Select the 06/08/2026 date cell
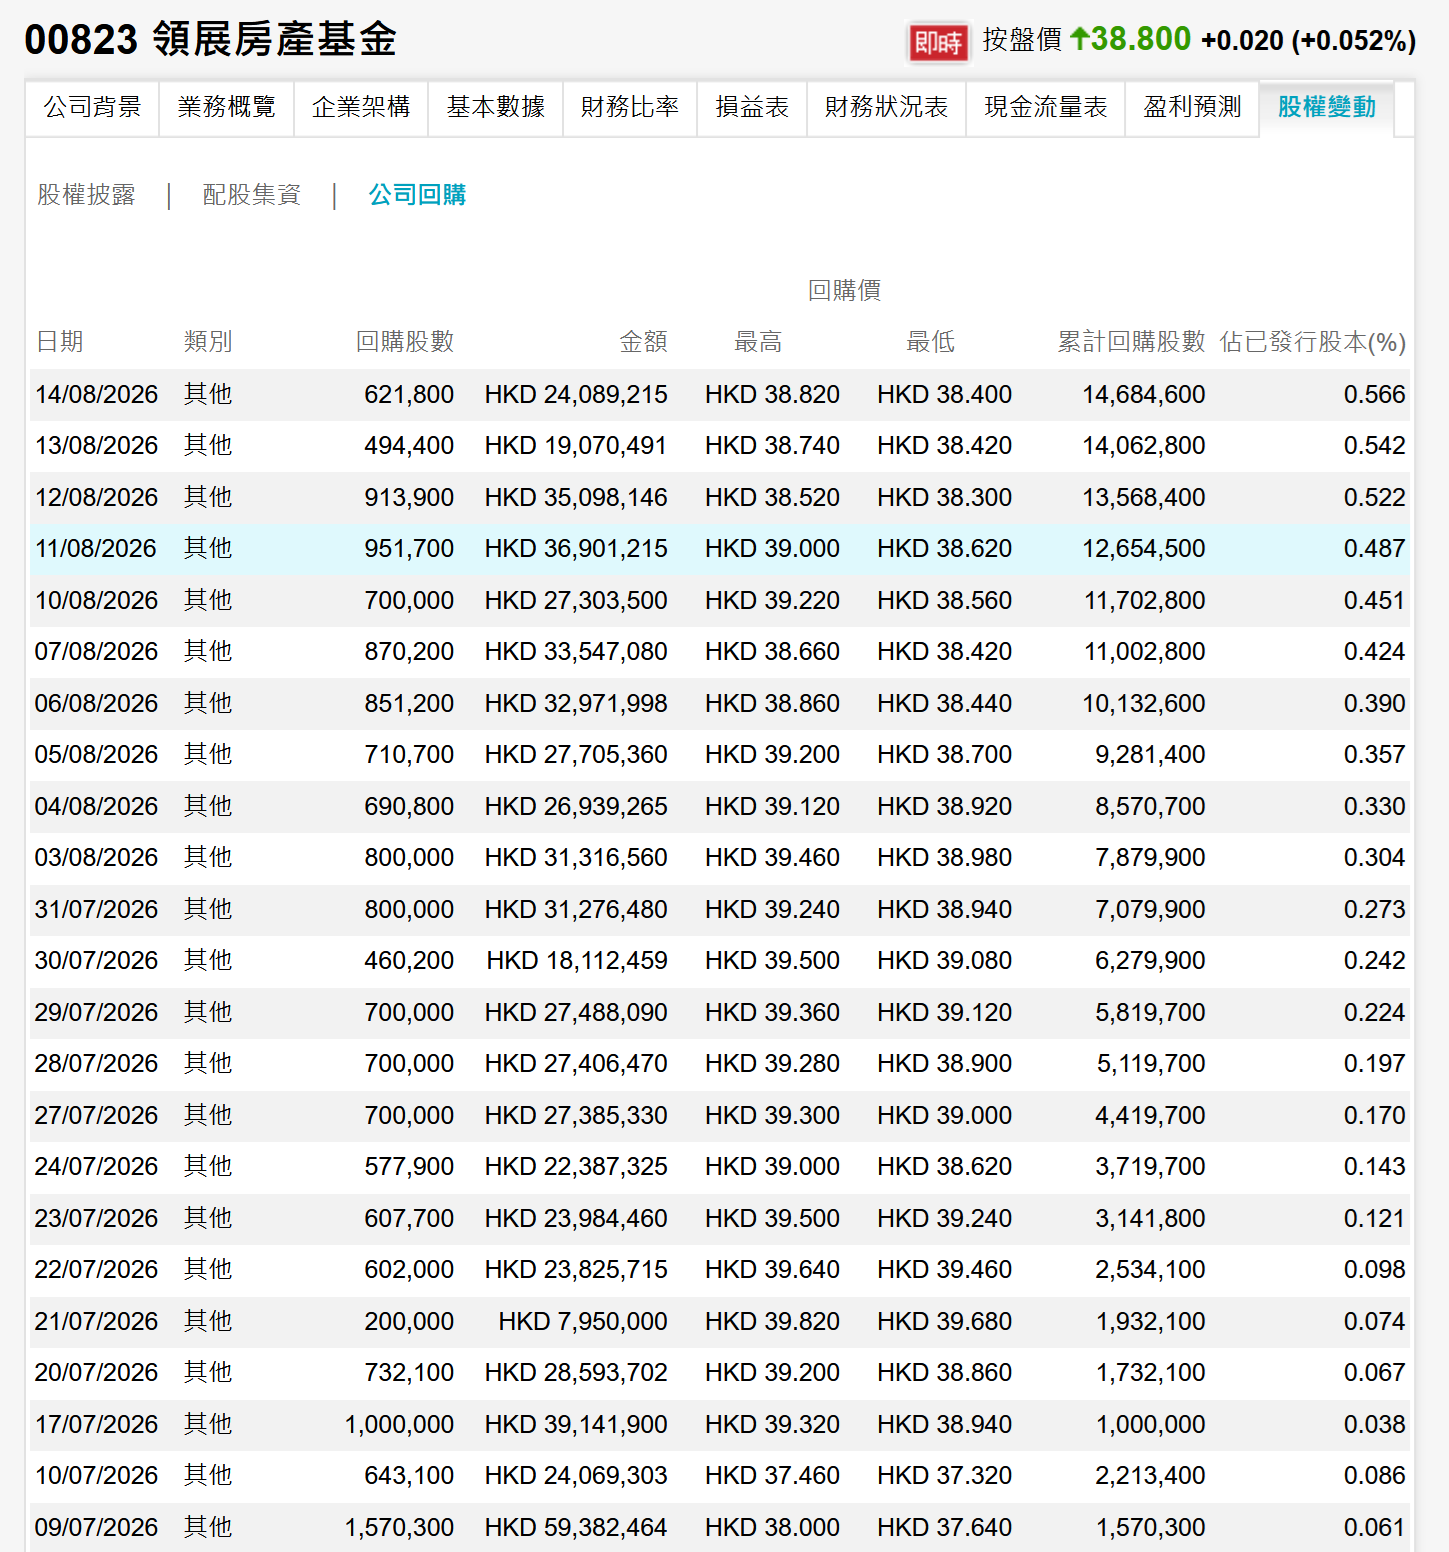Viewport: 1449px width, 1552px height. [x=97, y=703]
